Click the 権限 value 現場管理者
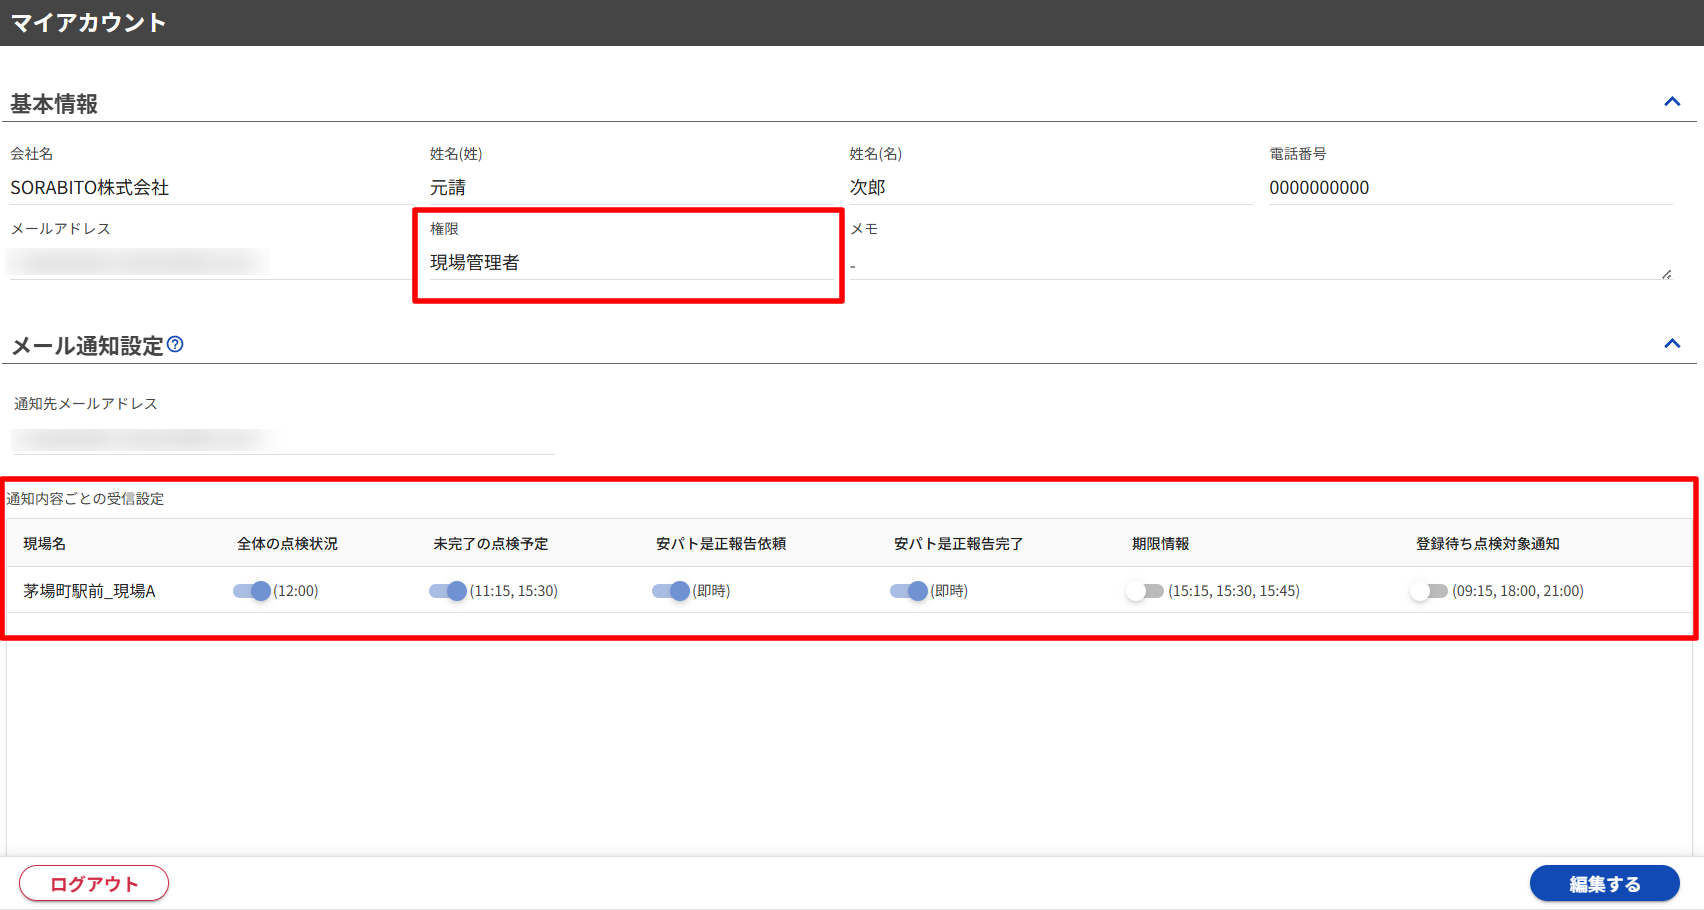1704x910 pixels. (475, 263)
